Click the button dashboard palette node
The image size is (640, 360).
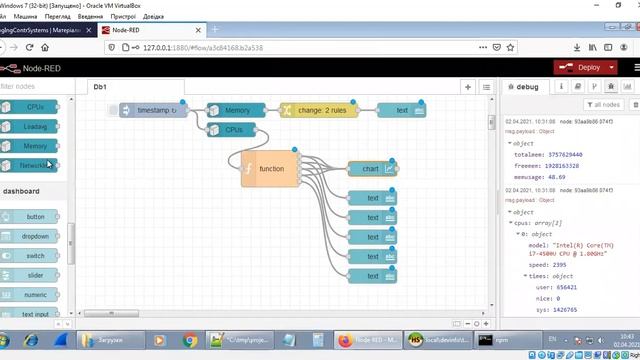pos(29,217)
